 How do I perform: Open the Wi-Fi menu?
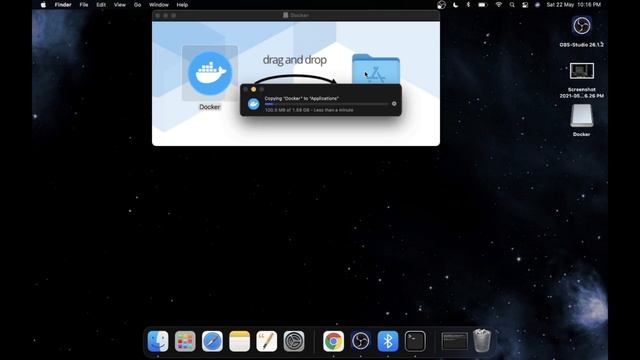click(x=498, y=5)
